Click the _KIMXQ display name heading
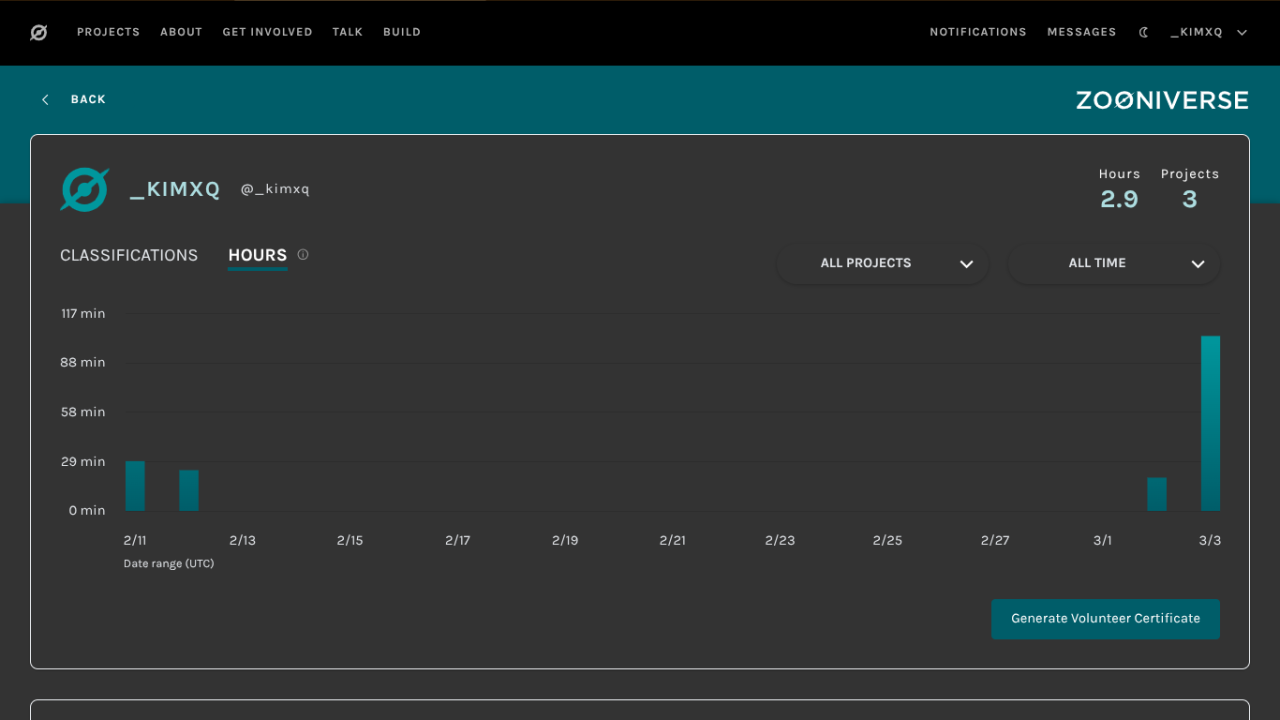Screen dimensions: 1280x720 tap(175, 190)
